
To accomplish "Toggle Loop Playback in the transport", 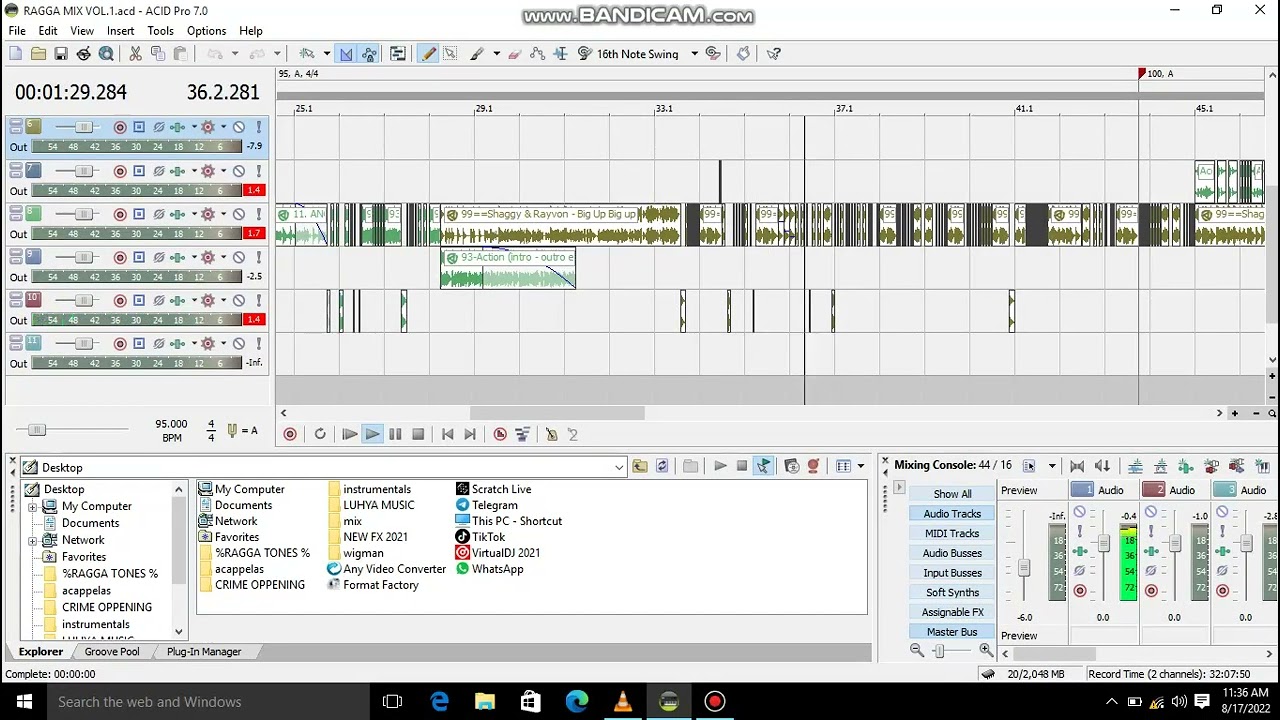I will (320, 434).
